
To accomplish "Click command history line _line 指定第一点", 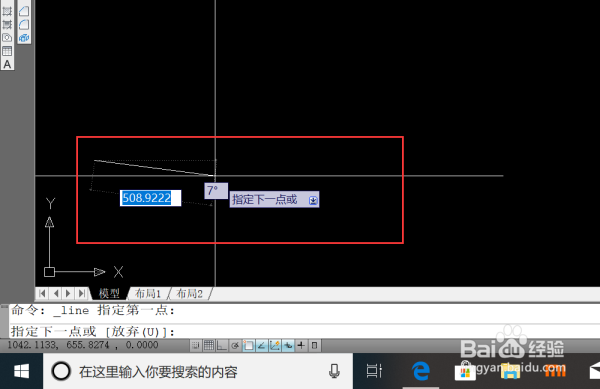I will (x=93, y=310).
